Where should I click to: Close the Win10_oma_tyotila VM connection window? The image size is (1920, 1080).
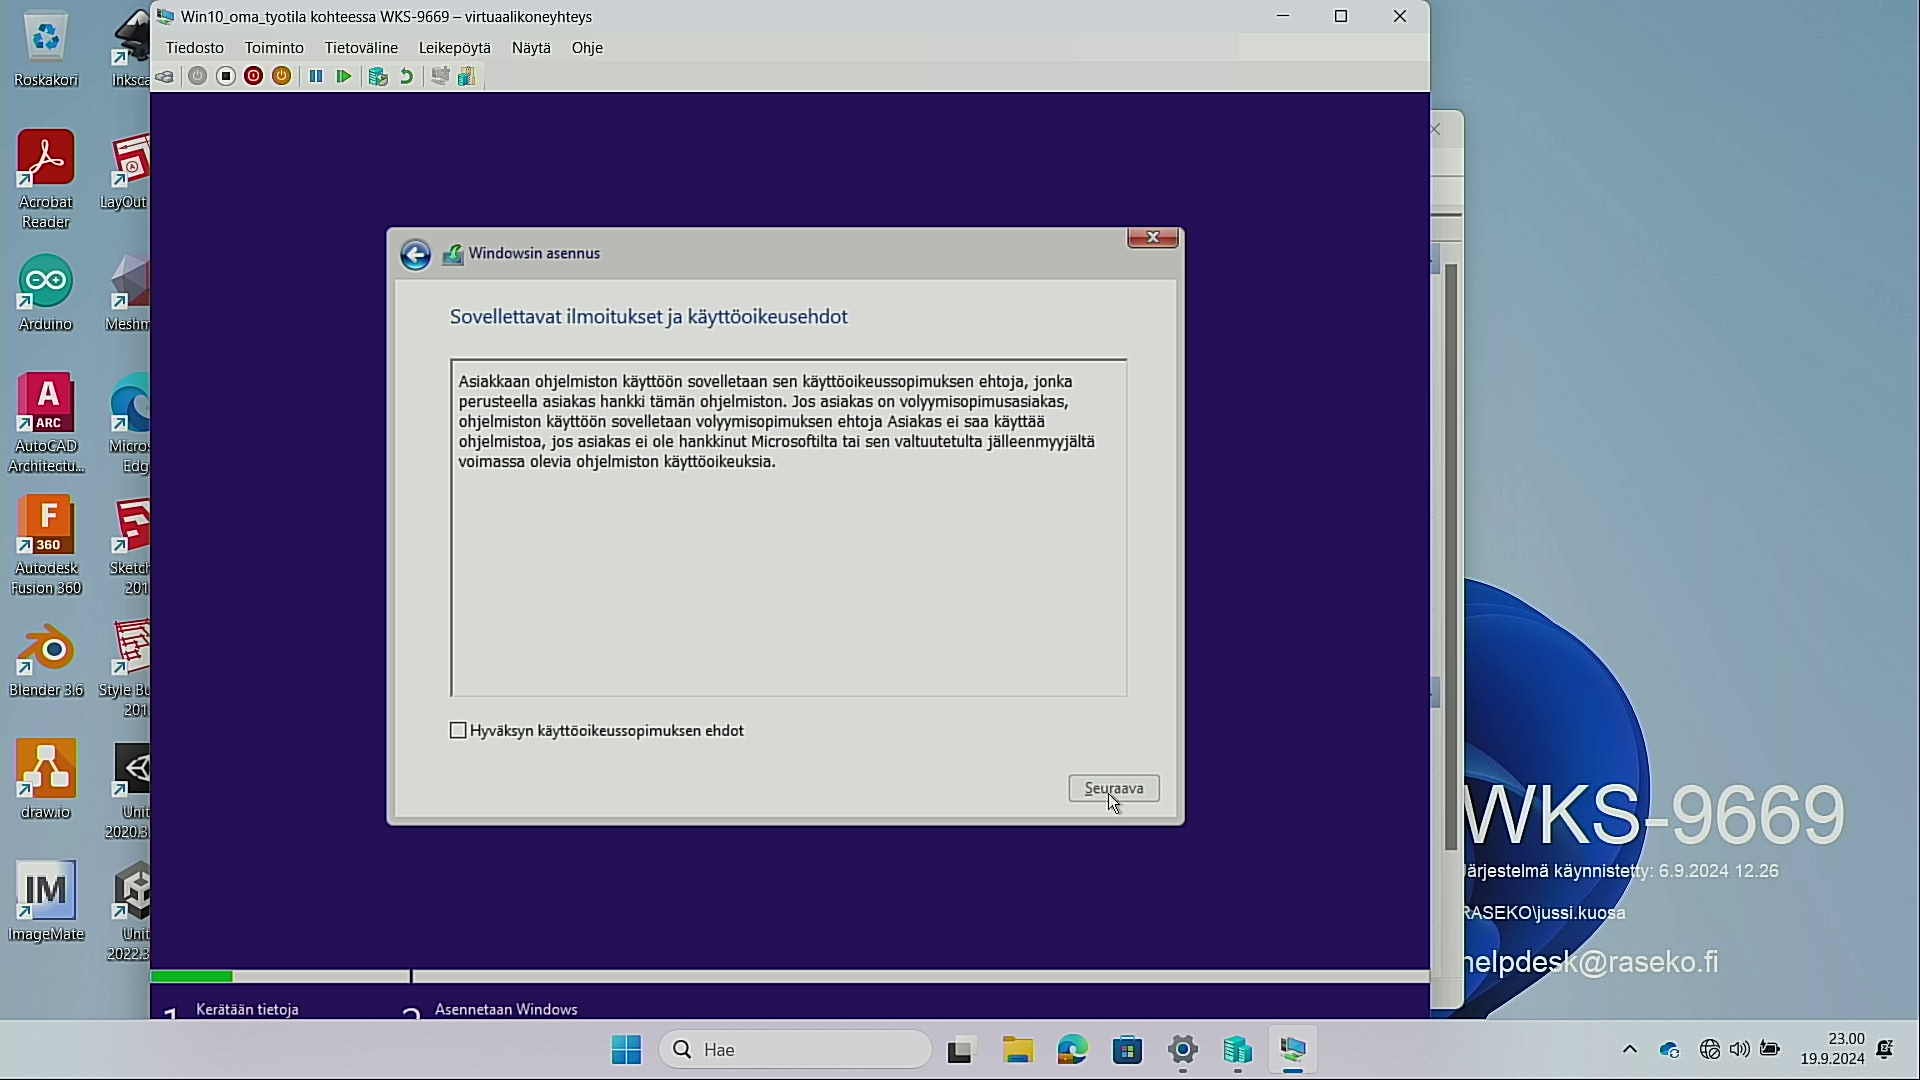coord(1400,17)
